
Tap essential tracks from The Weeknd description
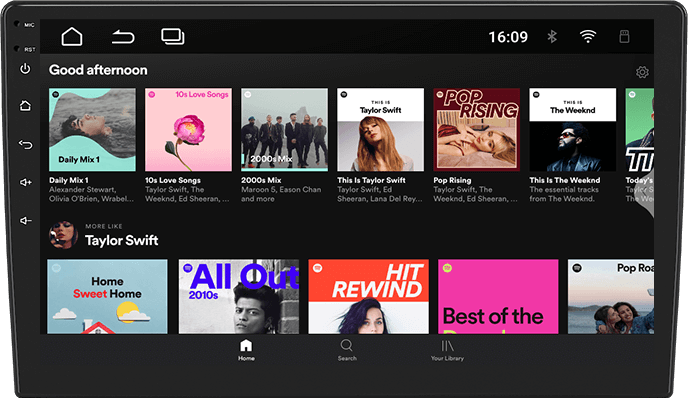564,194
